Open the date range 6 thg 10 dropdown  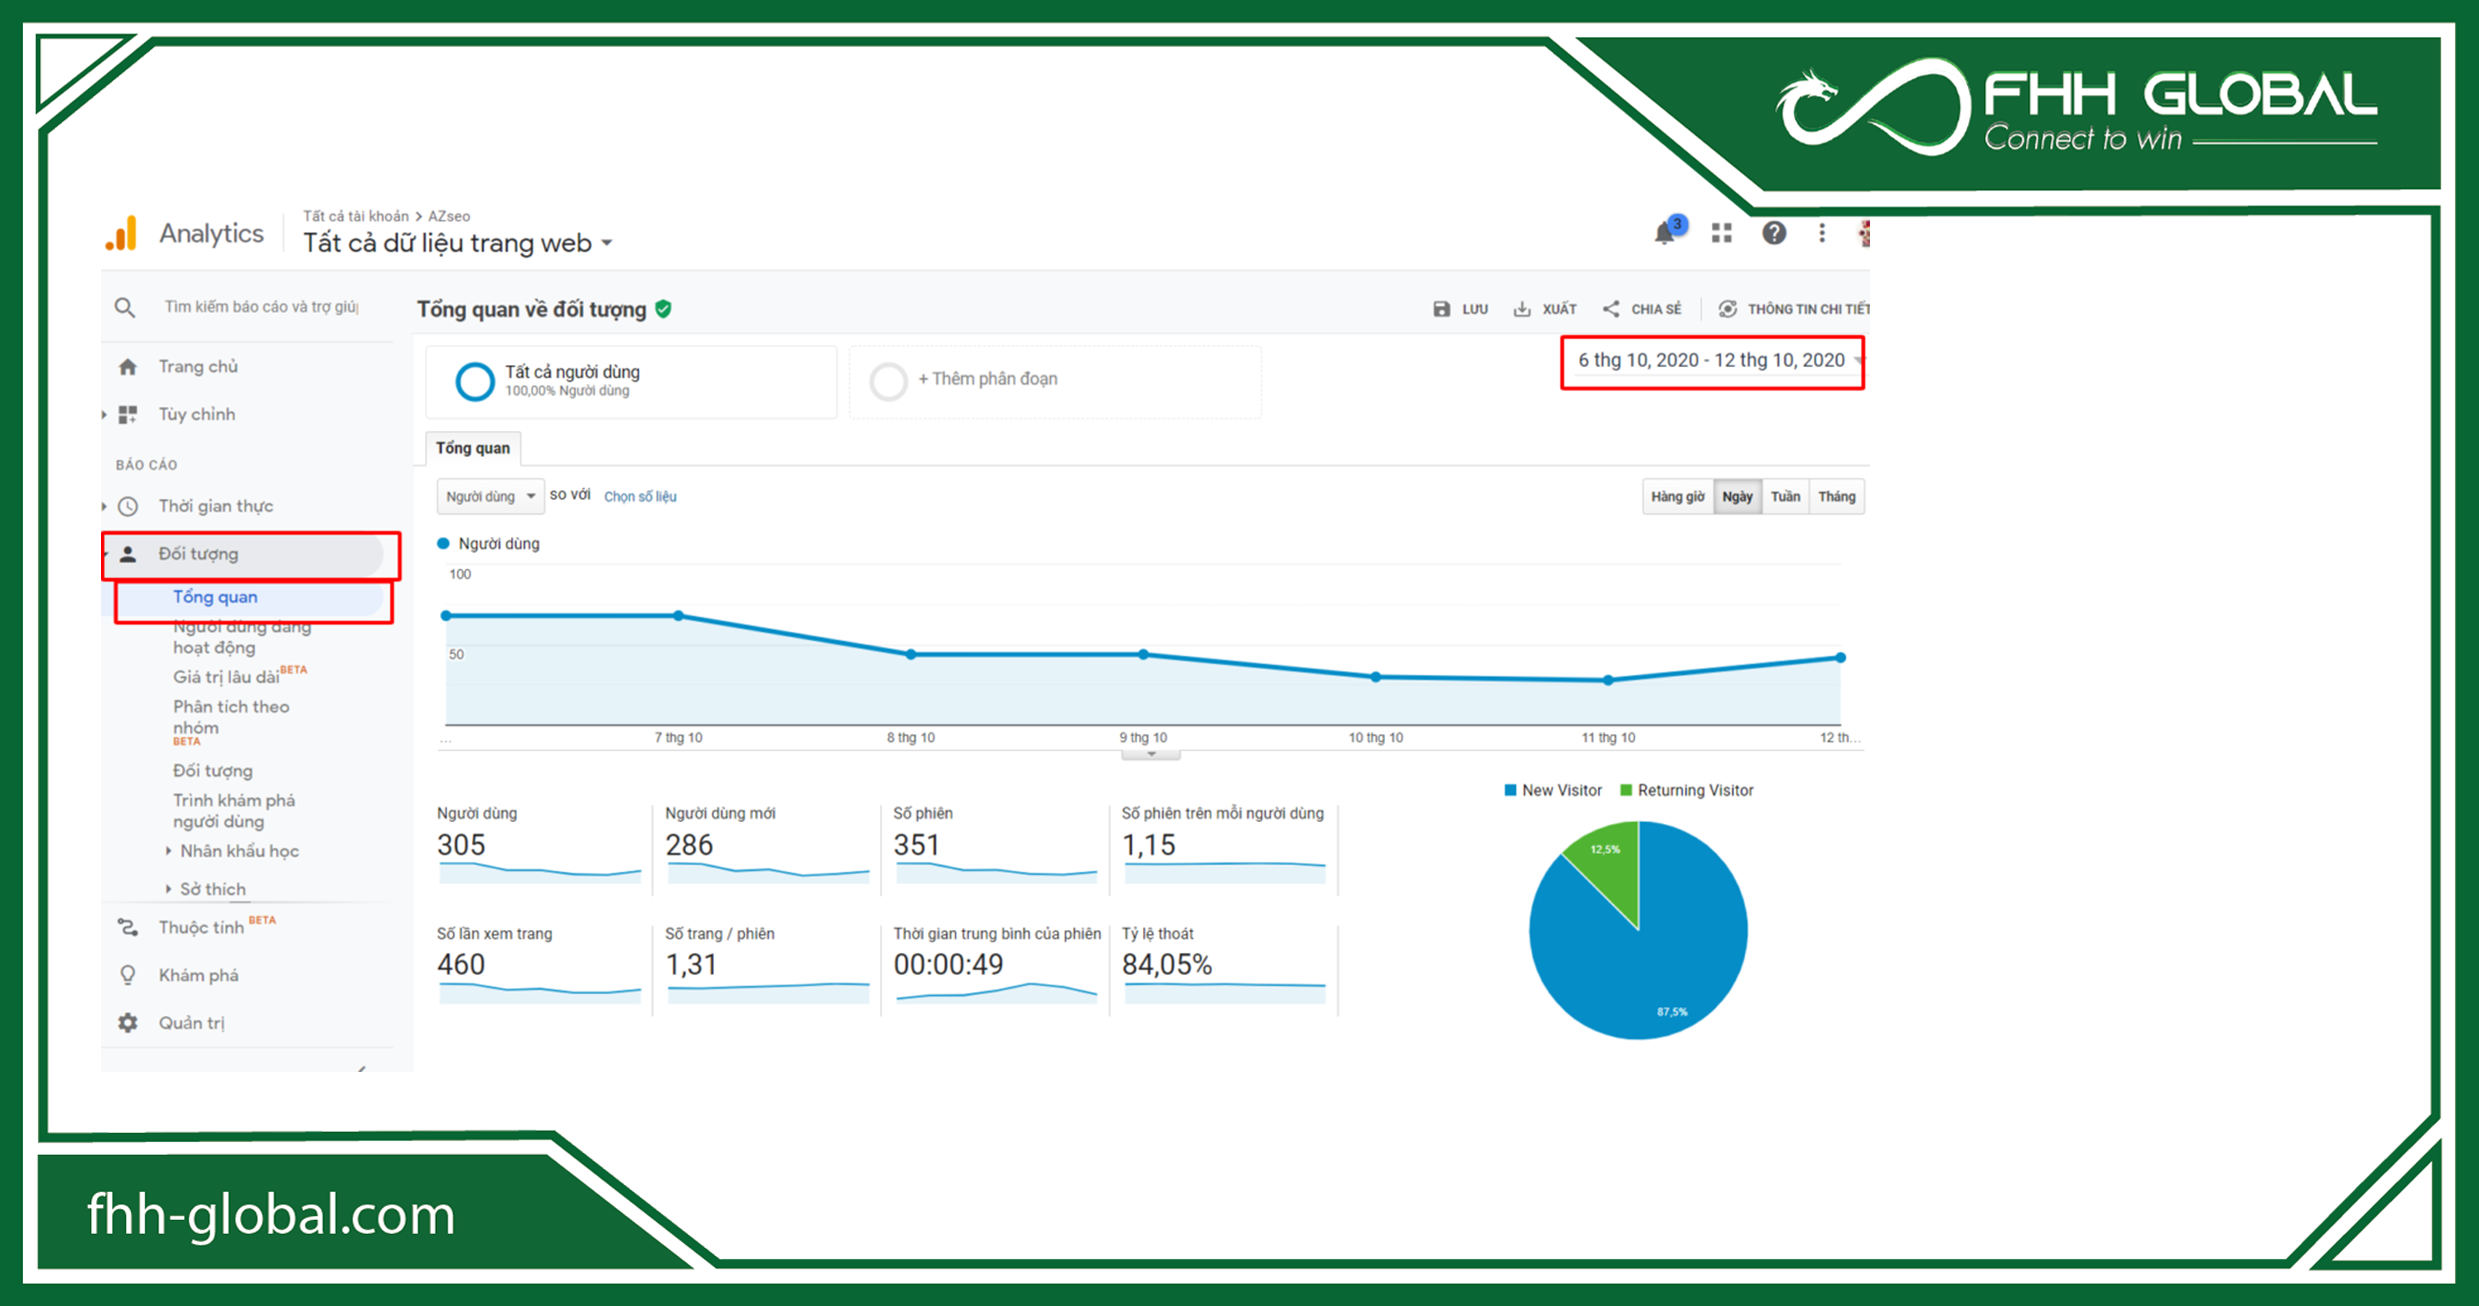[1712, 360]
